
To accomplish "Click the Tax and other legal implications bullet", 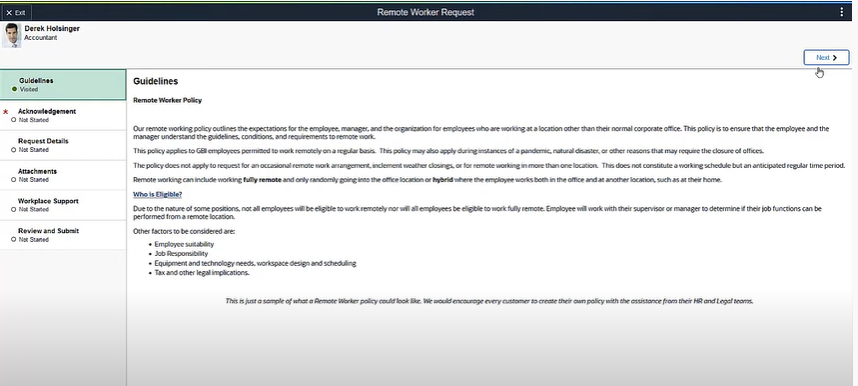I will pyautogui.click(x=202, y=273).
